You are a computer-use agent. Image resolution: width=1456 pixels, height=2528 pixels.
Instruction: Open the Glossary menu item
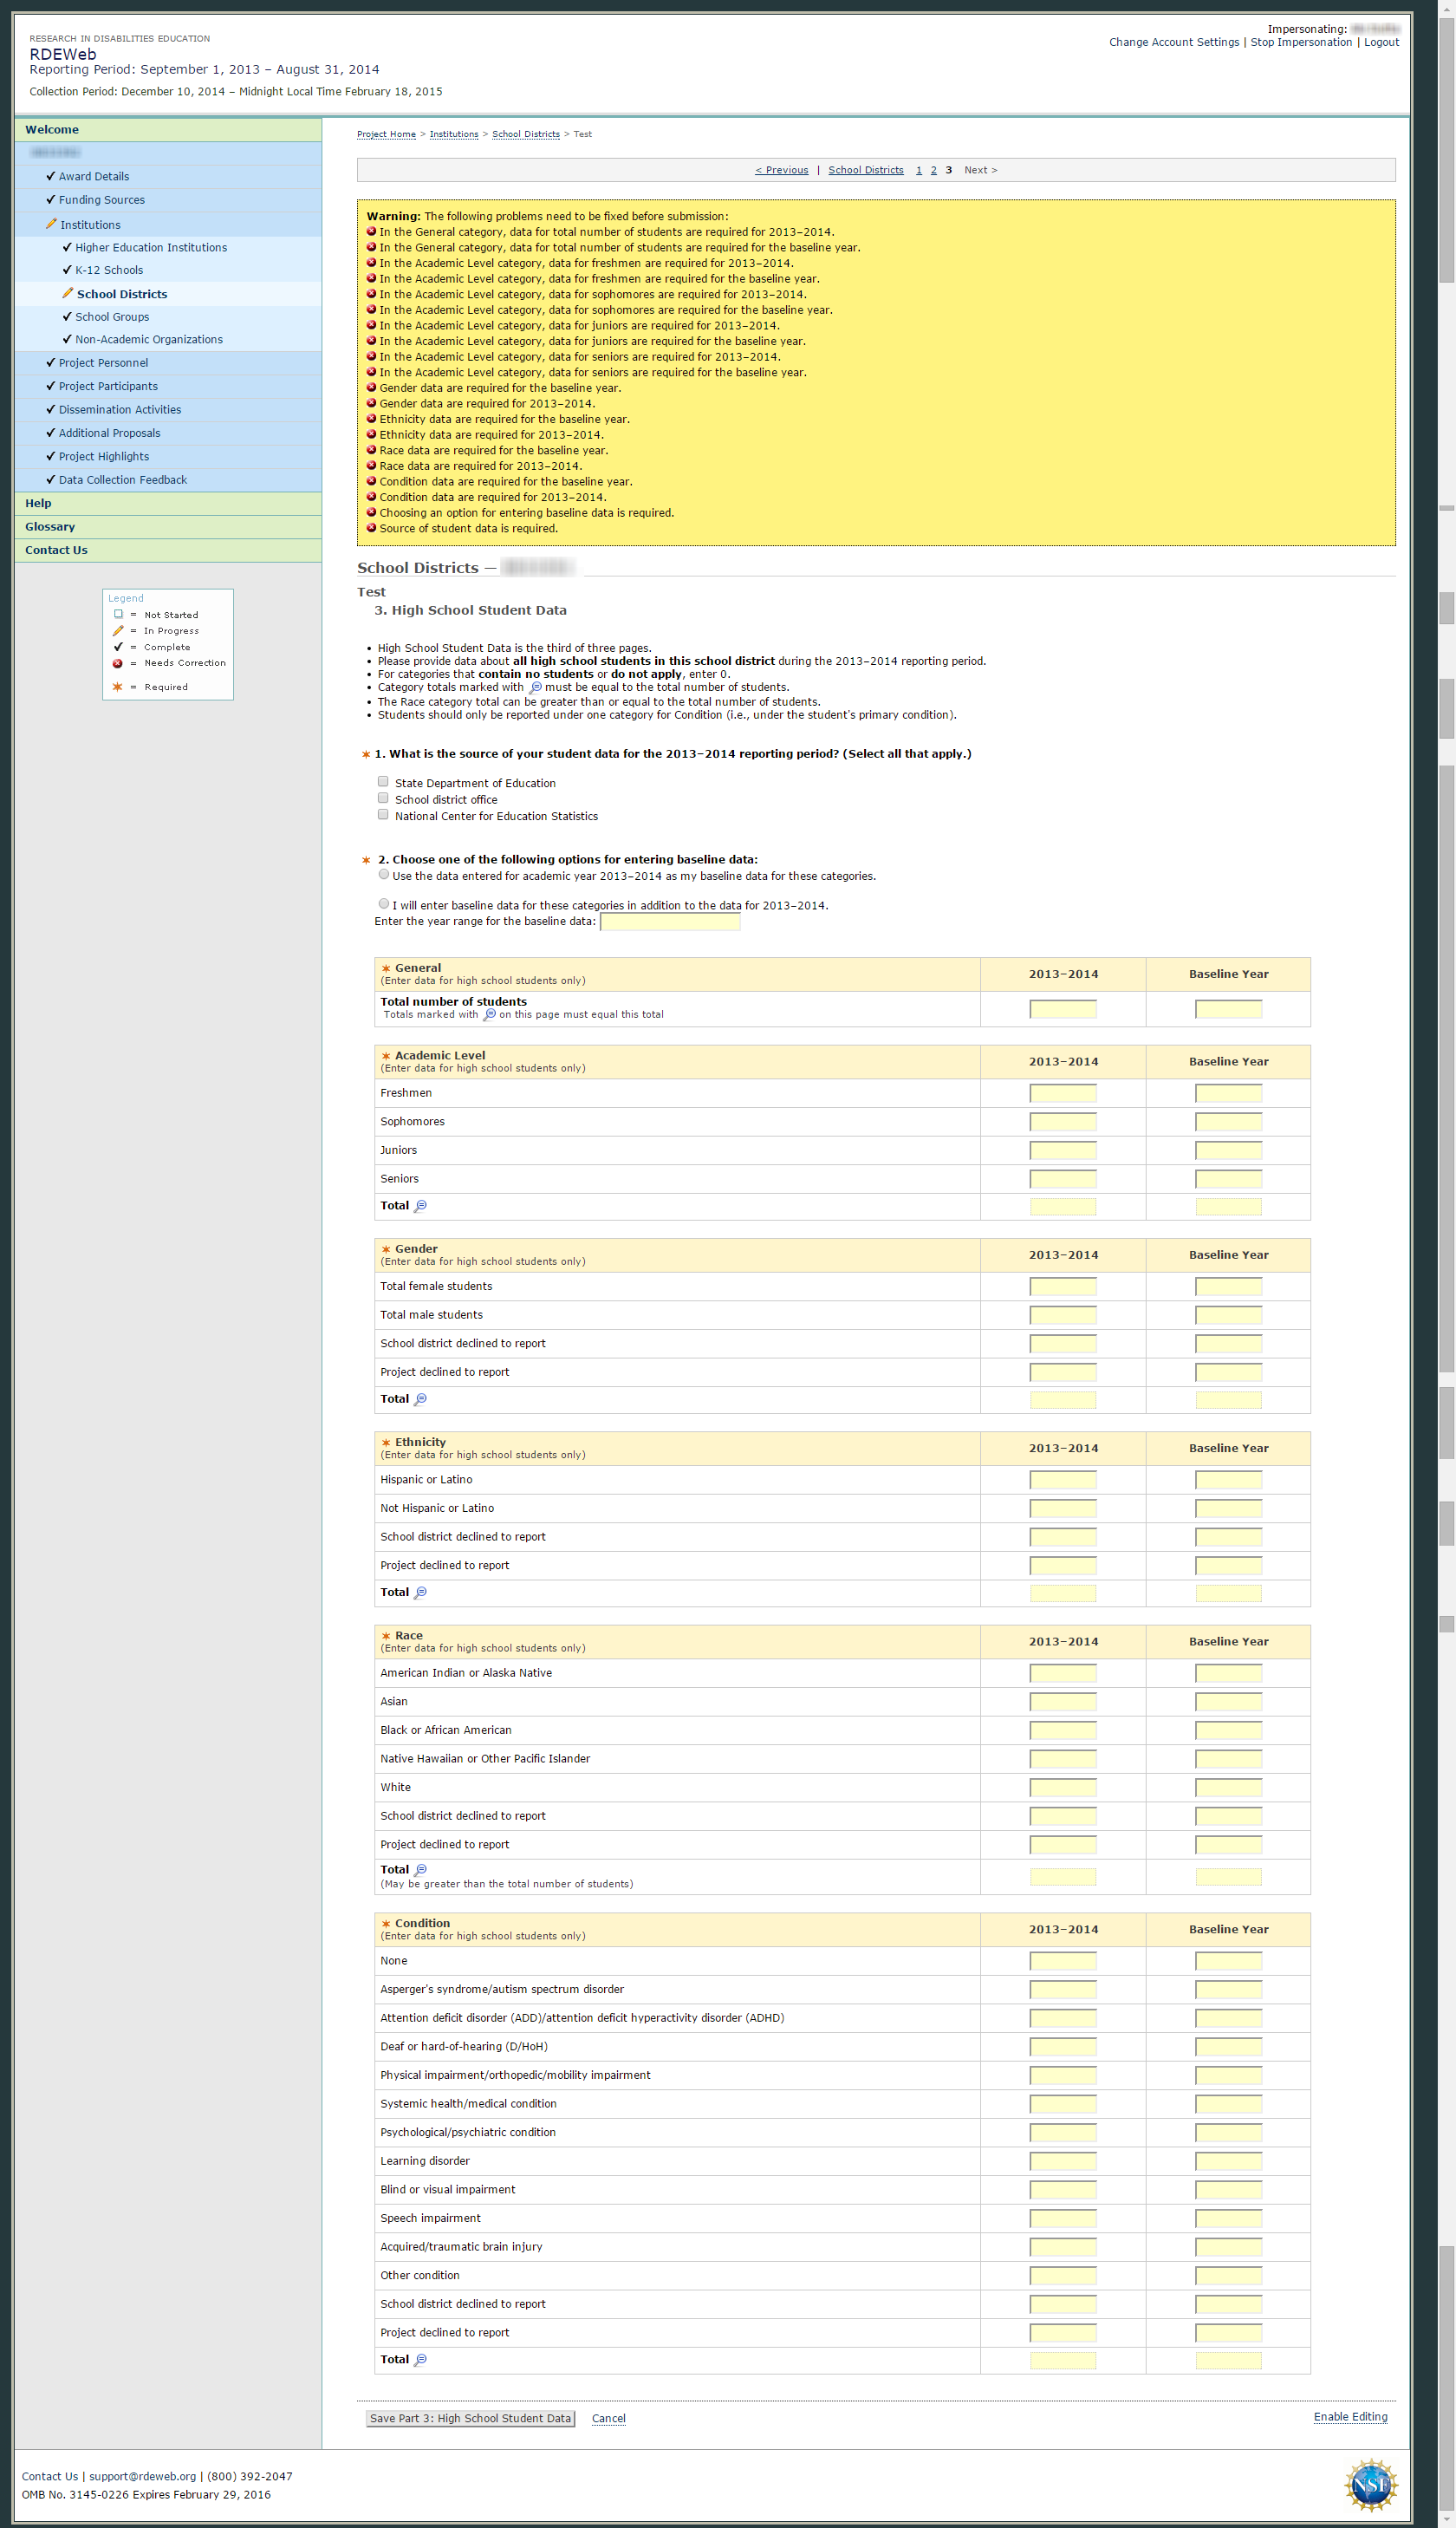pos(50,527)
